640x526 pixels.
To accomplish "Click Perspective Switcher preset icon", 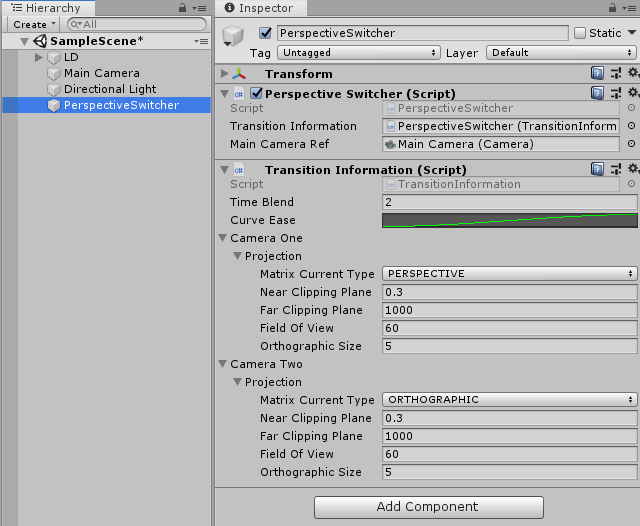I will (x=616, y=93).
